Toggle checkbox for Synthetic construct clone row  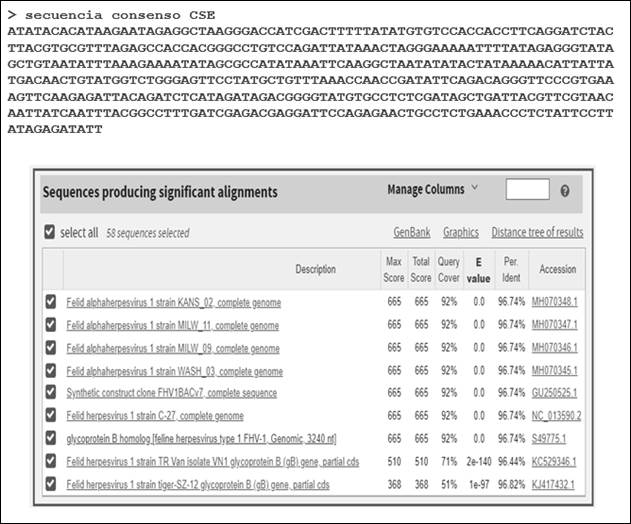(x=51, y=393)
